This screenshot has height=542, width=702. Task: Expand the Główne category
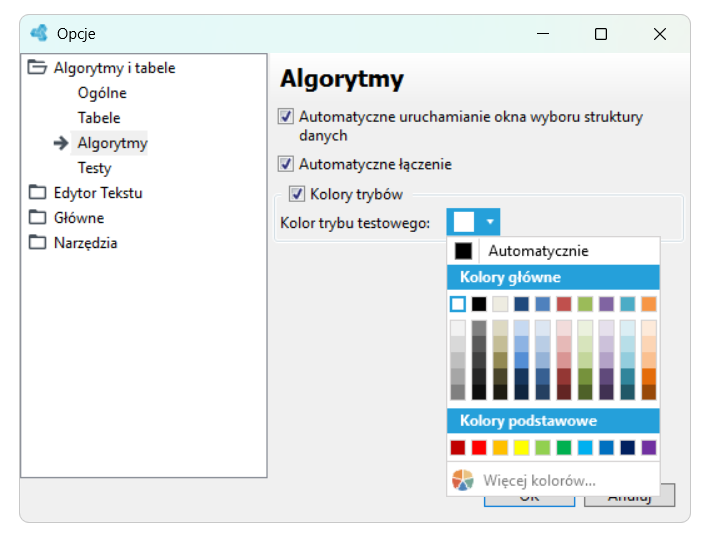click(x=79, y=218)
